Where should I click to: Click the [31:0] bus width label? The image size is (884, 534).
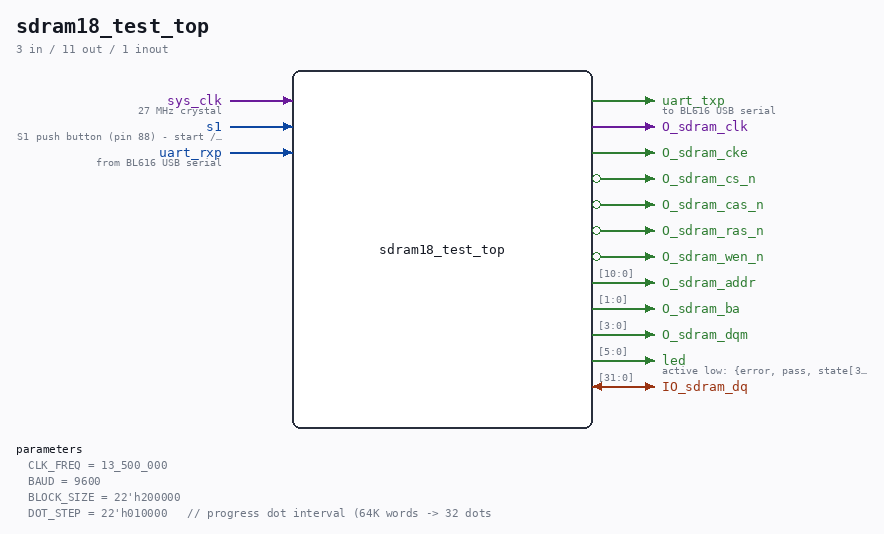click(616, 377)
